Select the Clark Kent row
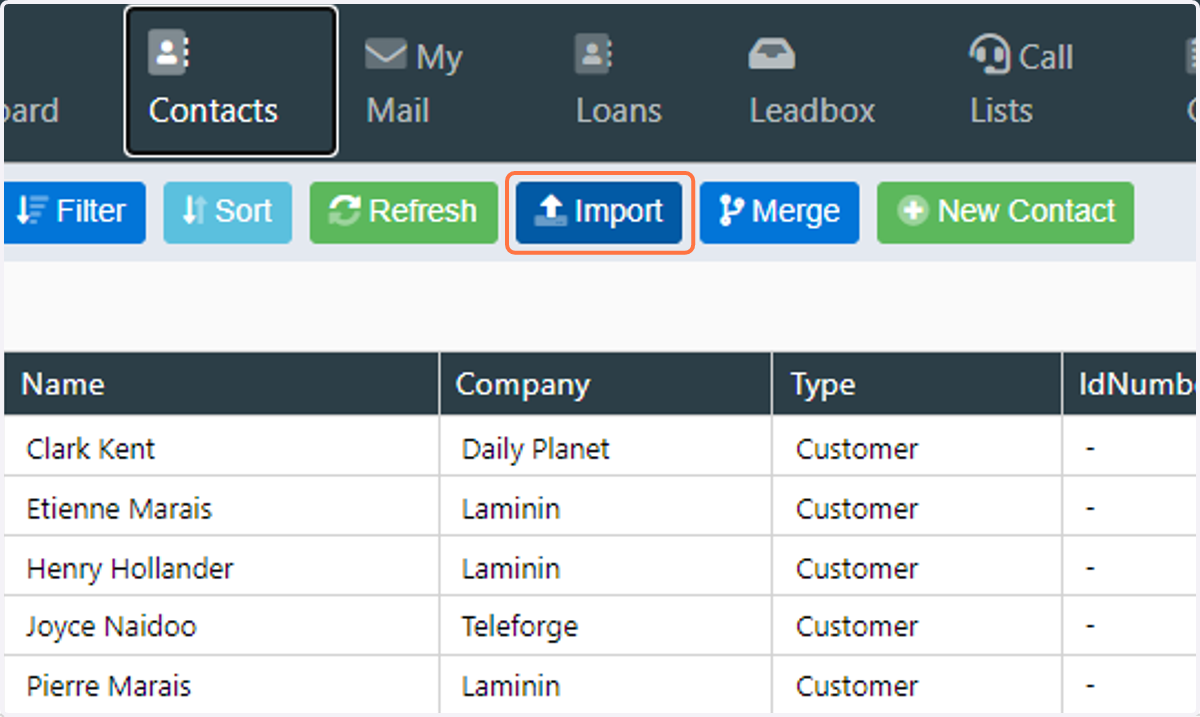Screen dimensions: 1200x717 [600, 447]
